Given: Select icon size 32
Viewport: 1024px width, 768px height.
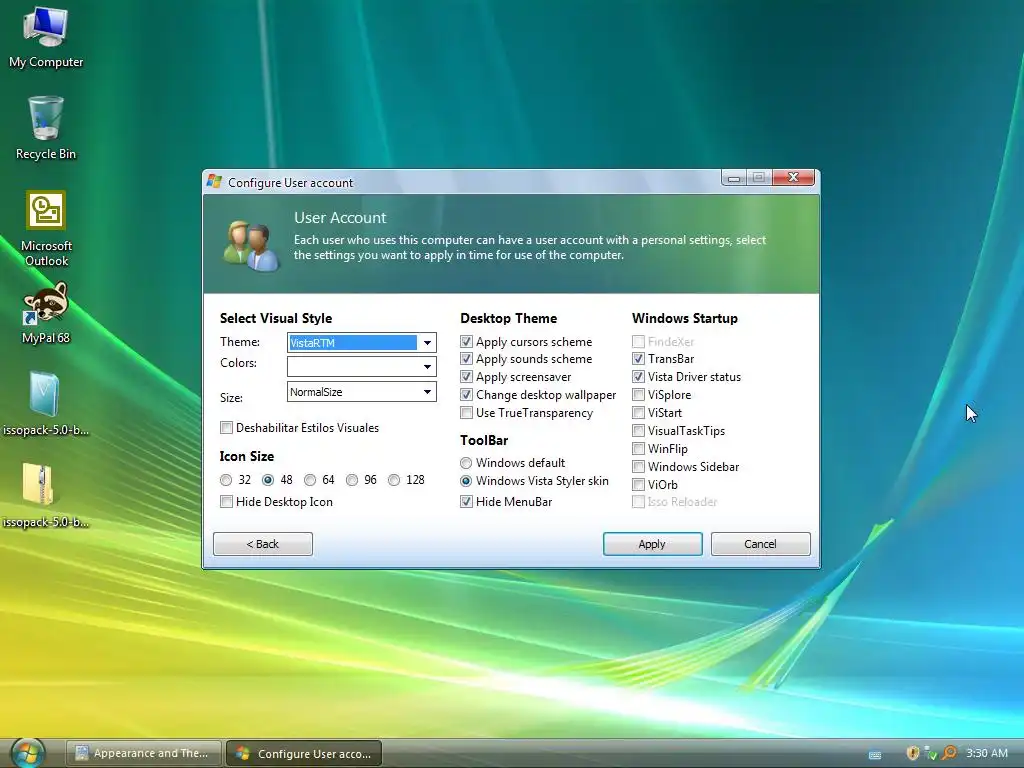Looking at the screenshot, I should click(x=226, y=480).
